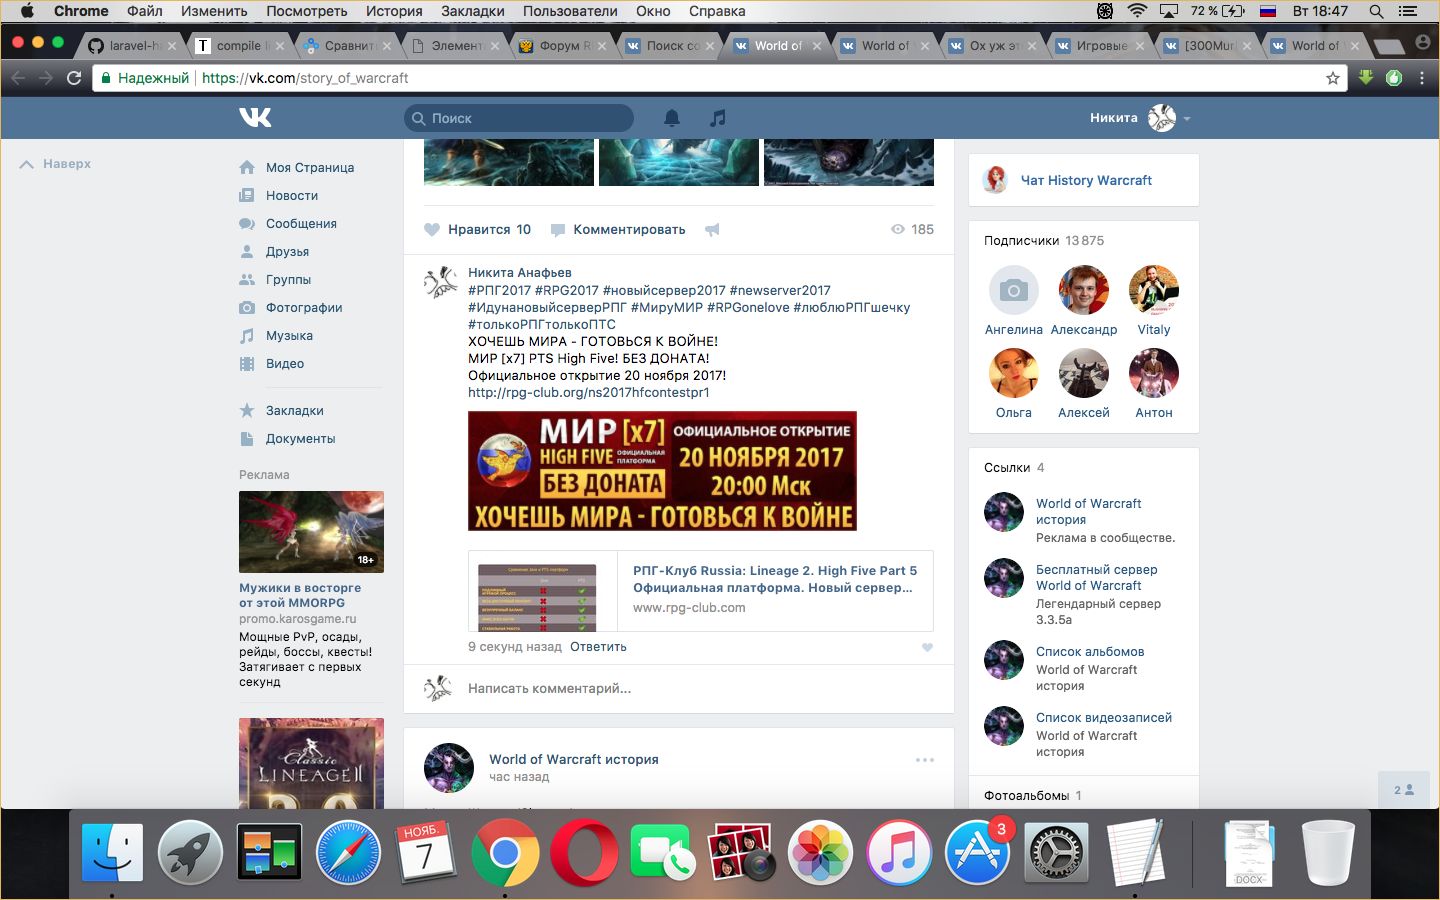Open the chat contacts button bottom-right
The width and height of the screenshot is (1440, 900).
tap(1404, 790)
